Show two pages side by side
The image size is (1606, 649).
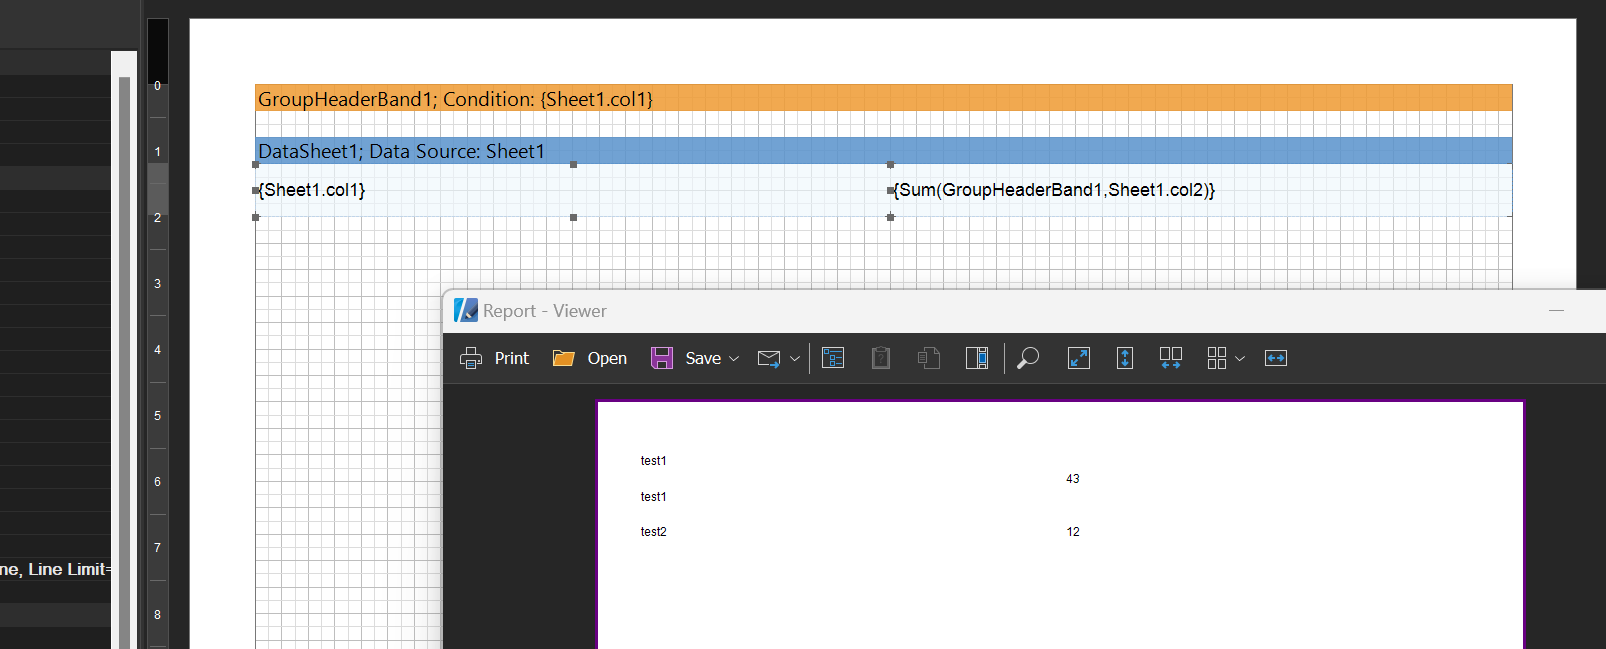click(x=1171, y=358)
